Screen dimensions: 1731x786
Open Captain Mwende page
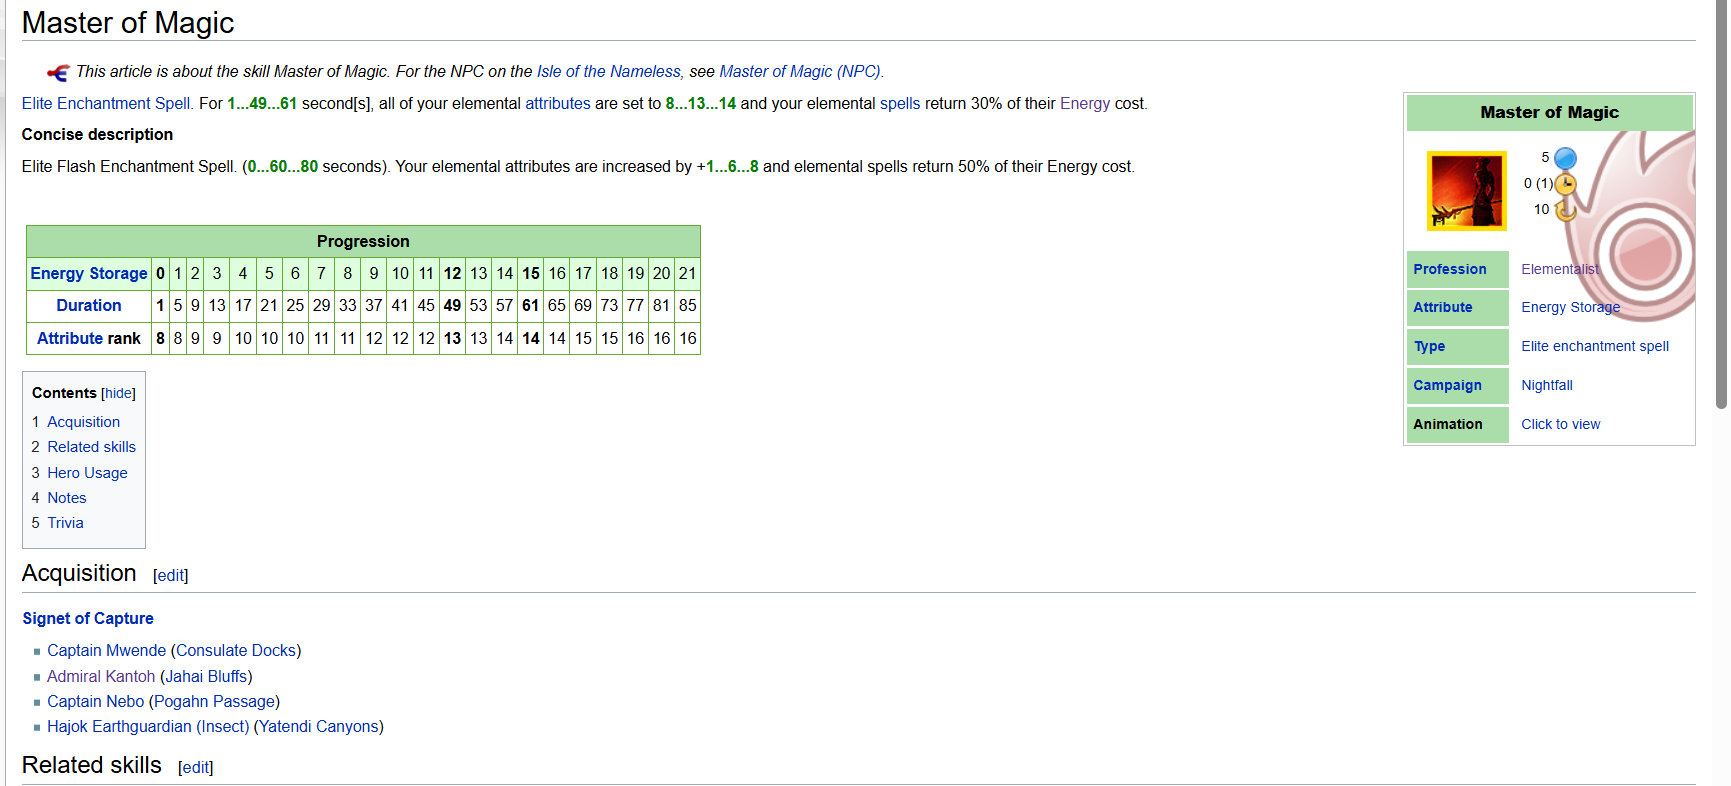[106, 651]
